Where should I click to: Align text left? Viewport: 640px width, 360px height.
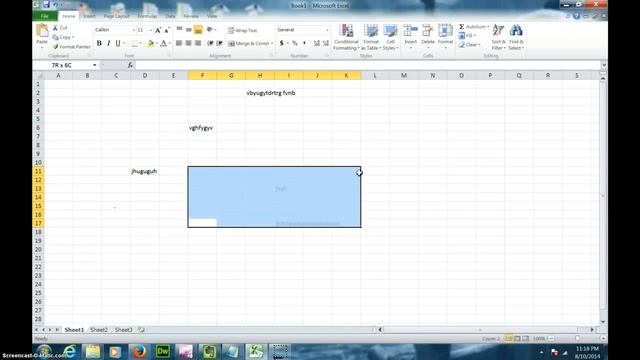pos(179,43)
